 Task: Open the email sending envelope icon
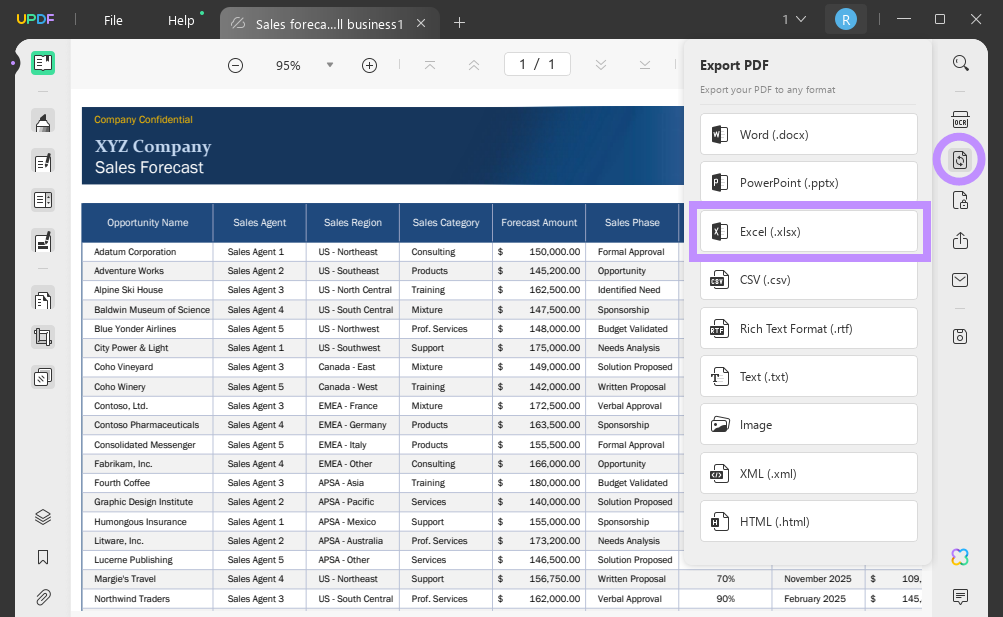coord(960,279)
